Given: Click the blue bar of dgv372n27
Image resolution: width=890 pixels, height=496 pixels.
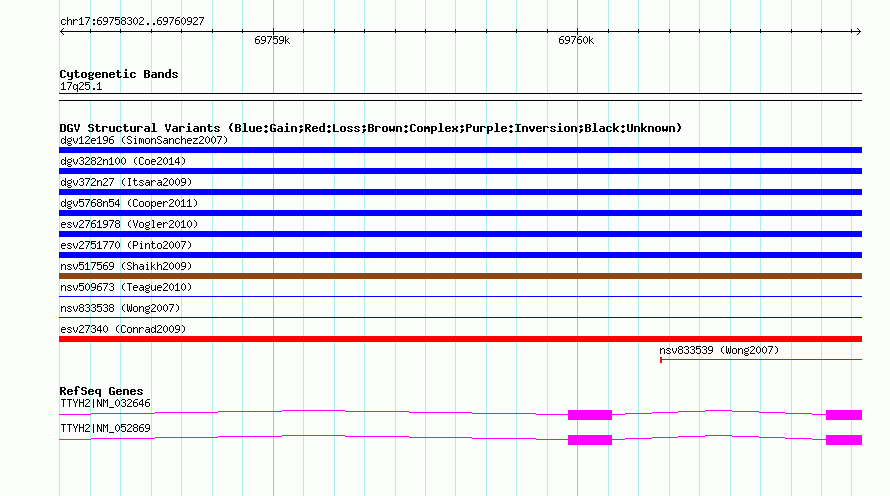Looking at the screenshot, I should point(460,192).
